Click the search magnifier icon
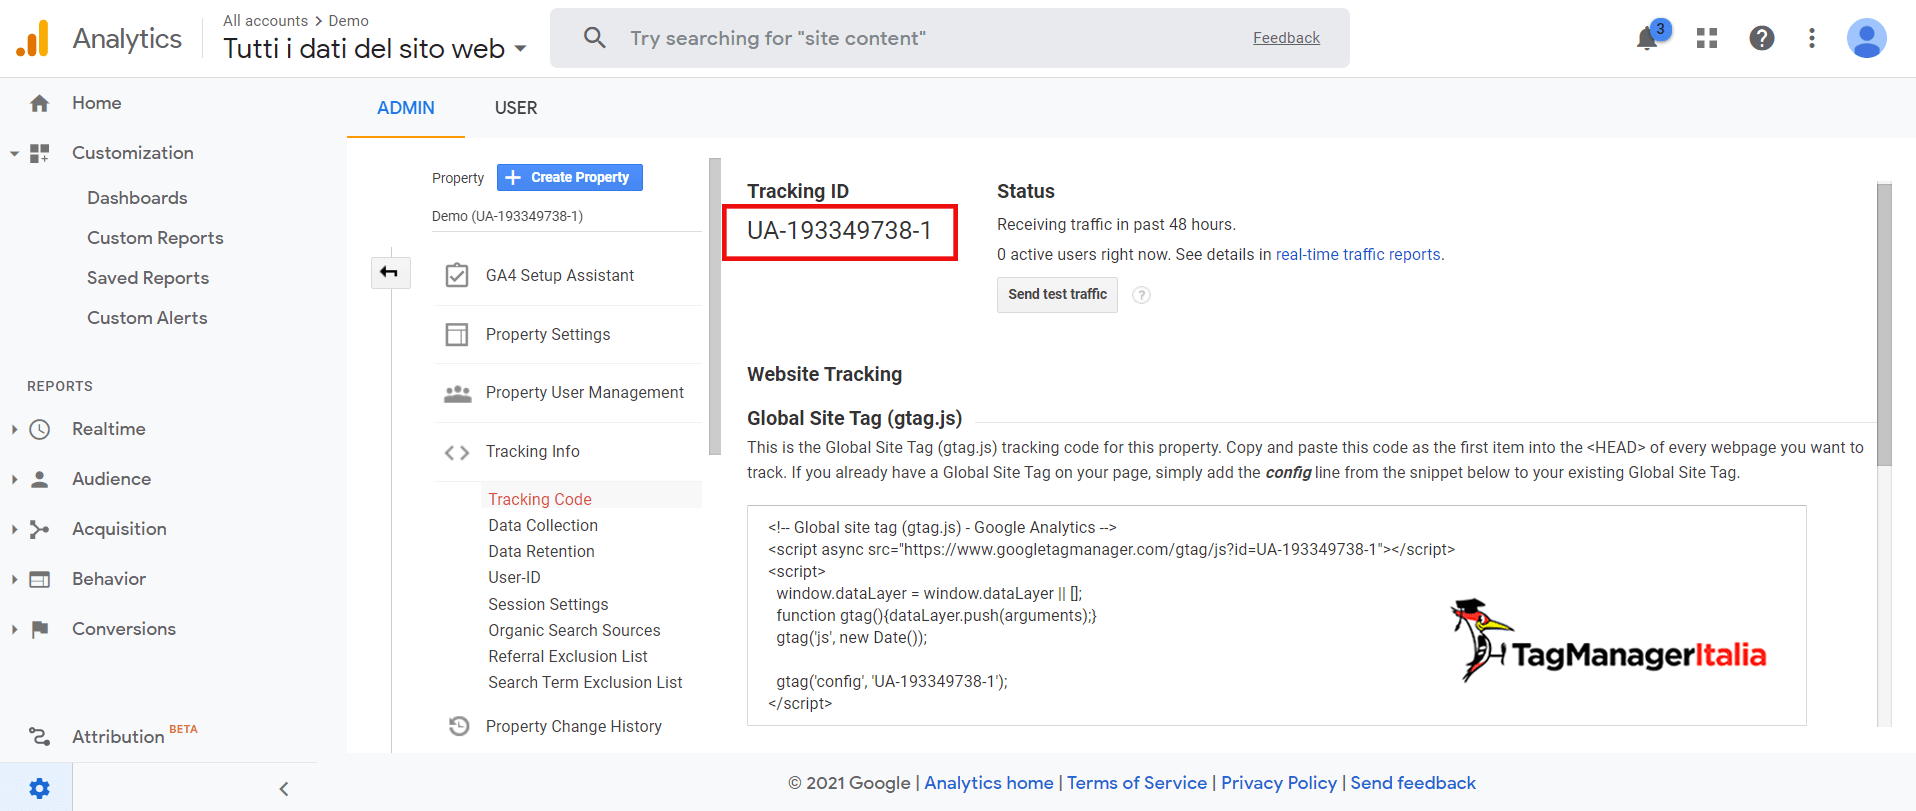1916x811 pixels. (x=595, y=38)
